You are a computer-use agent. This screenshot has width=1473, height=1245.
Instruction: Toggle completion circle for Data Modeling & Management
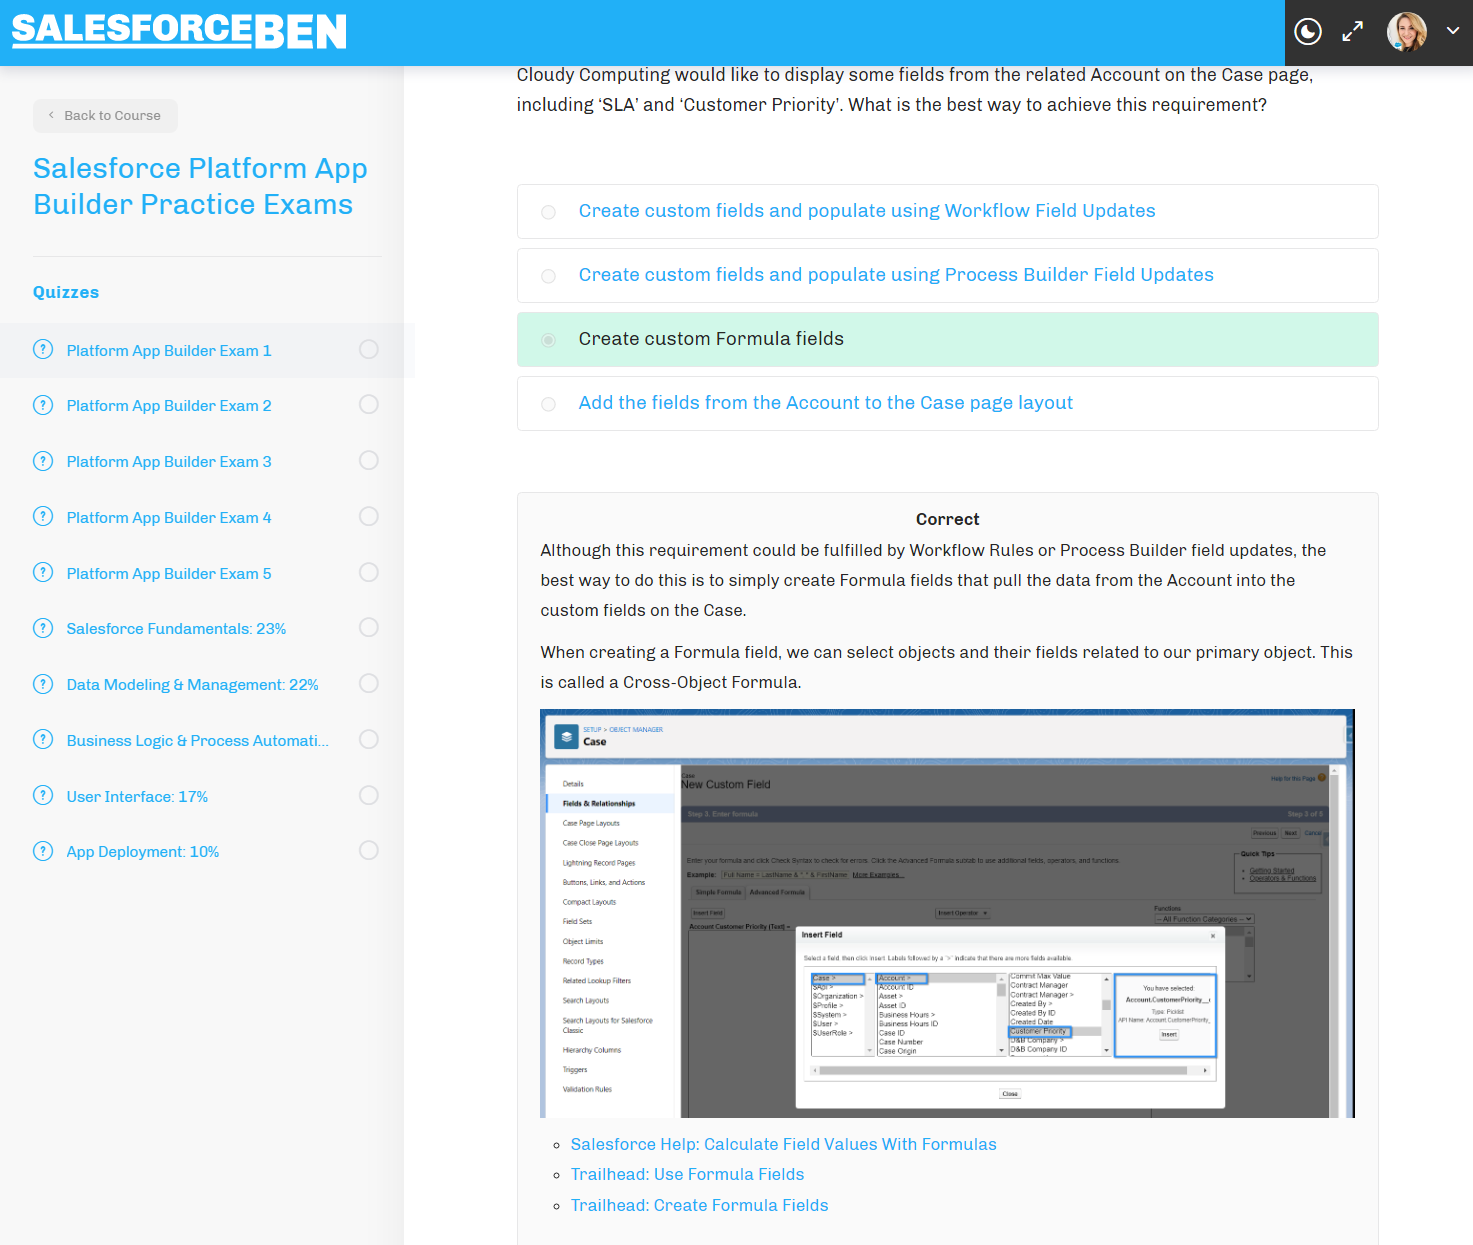[x=369, y=683]
